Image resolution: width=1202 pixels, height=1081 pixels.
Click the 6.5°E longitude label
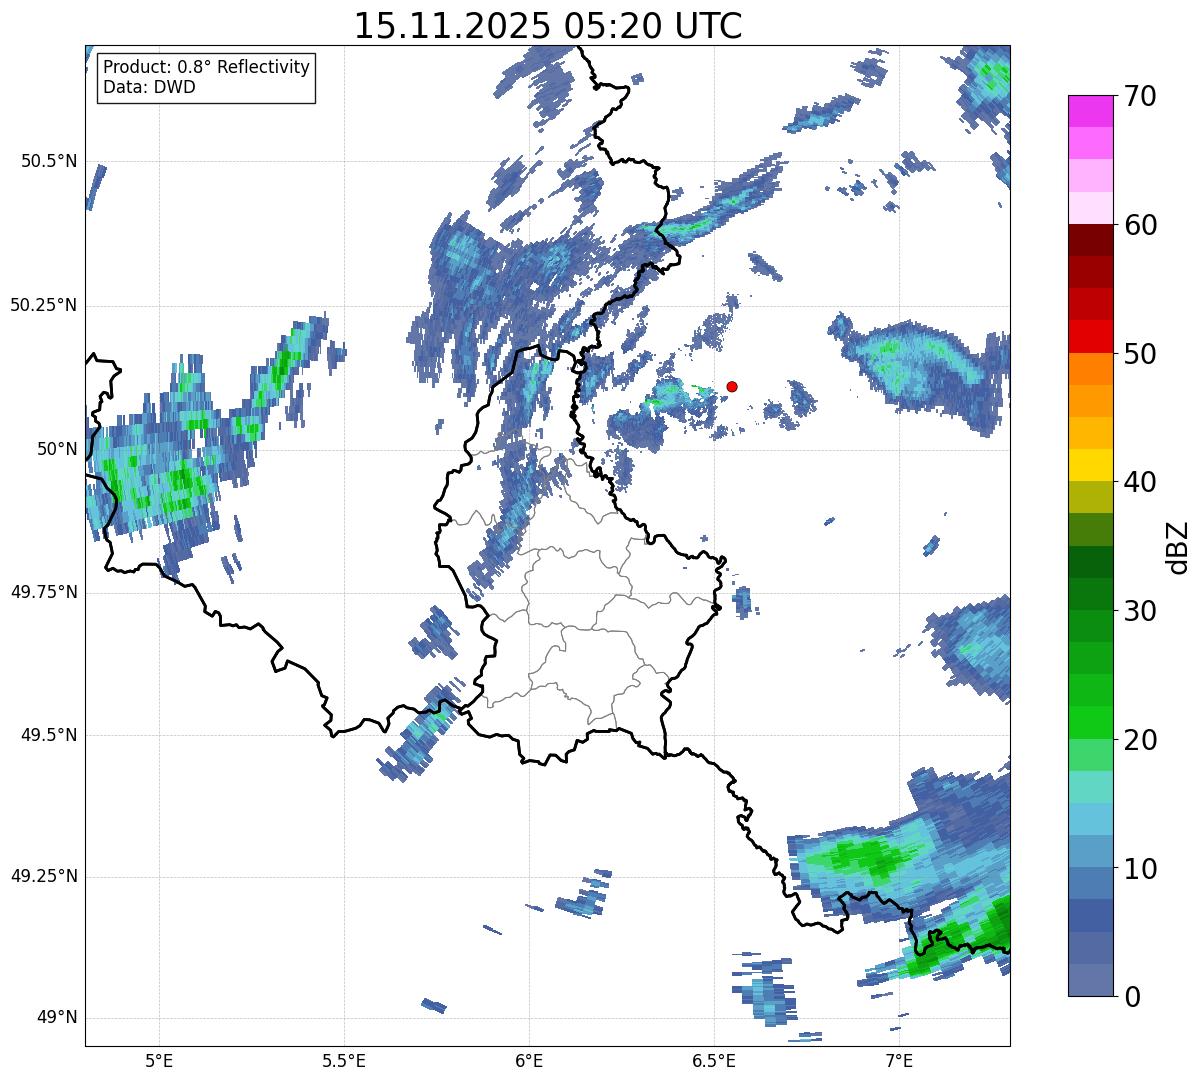(714, 1061)
